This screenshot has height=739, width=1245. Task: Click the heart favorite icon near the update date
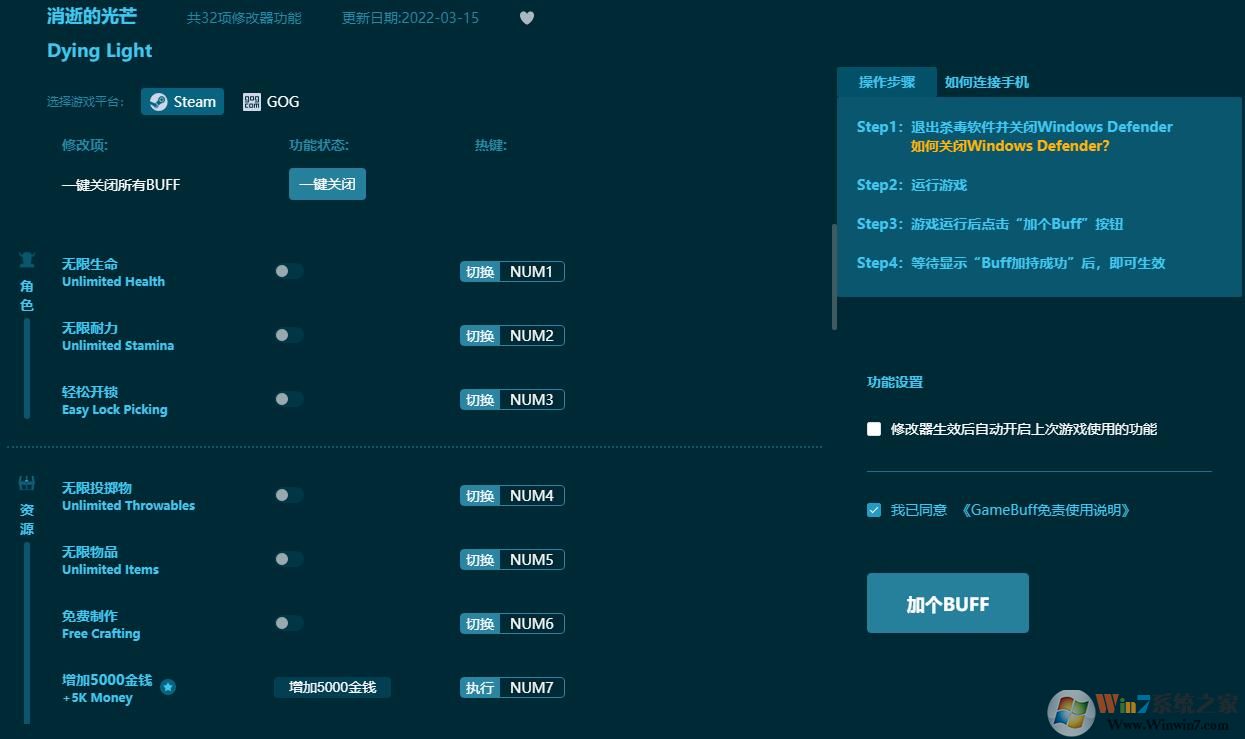(x=527, y=17)
